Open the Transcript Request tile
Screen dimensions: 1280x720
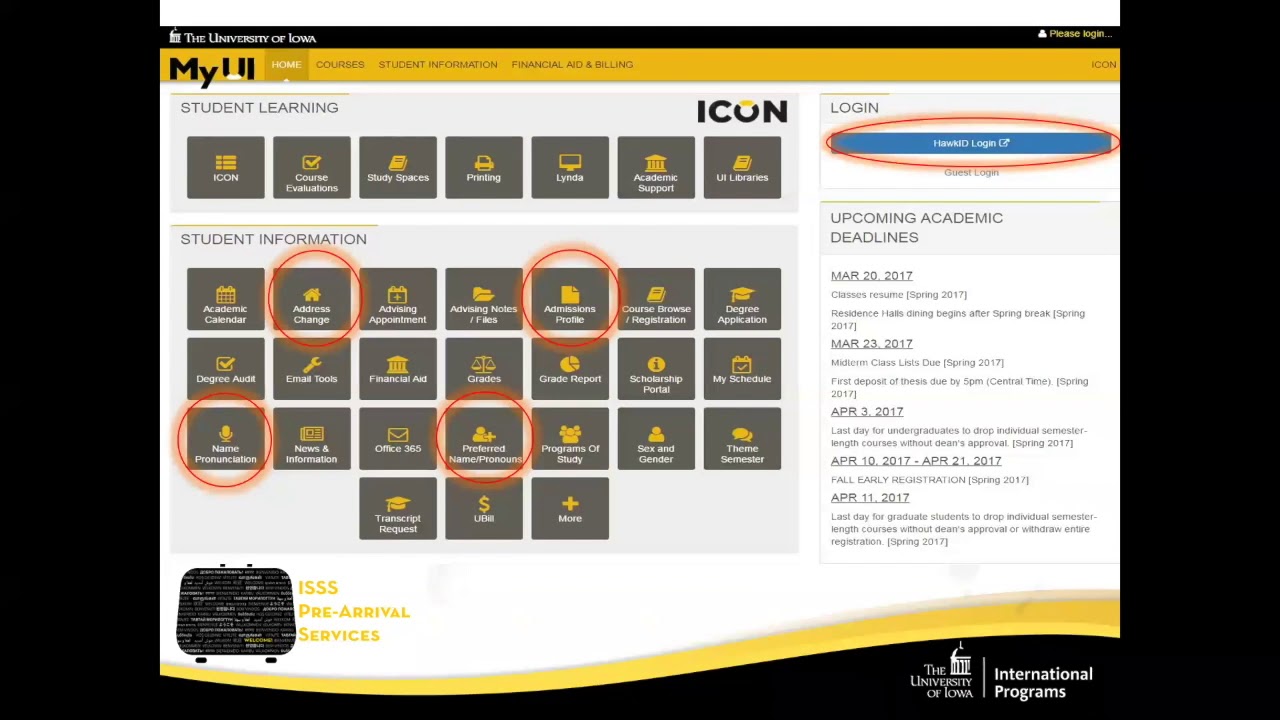tap(398, 509)
